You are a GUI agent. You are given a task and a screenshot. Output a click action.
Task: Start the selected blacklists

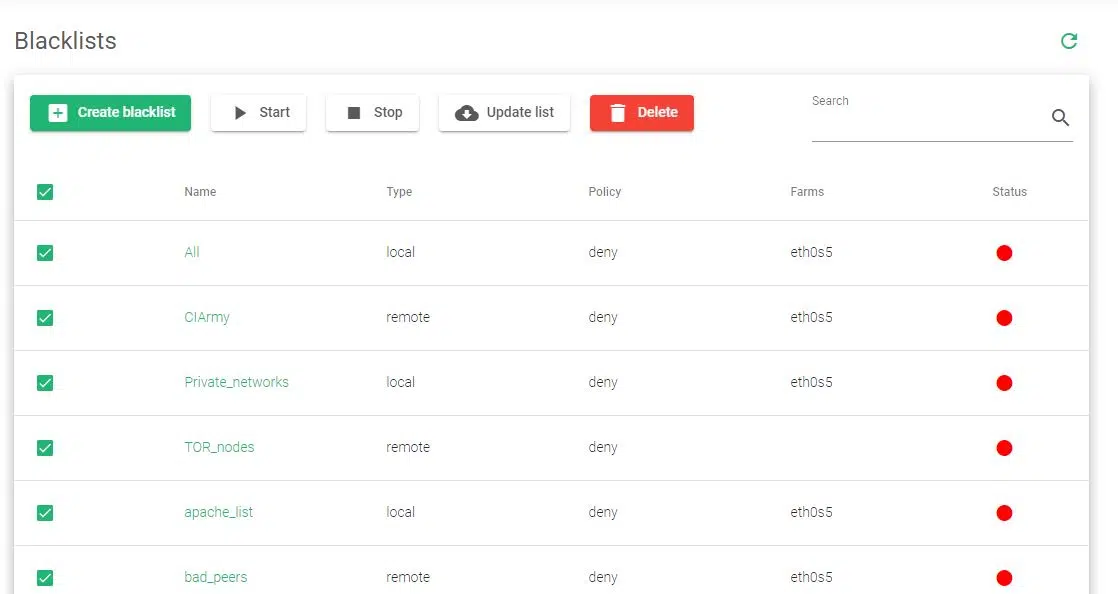pyautogui.click(x=258, y=113)
